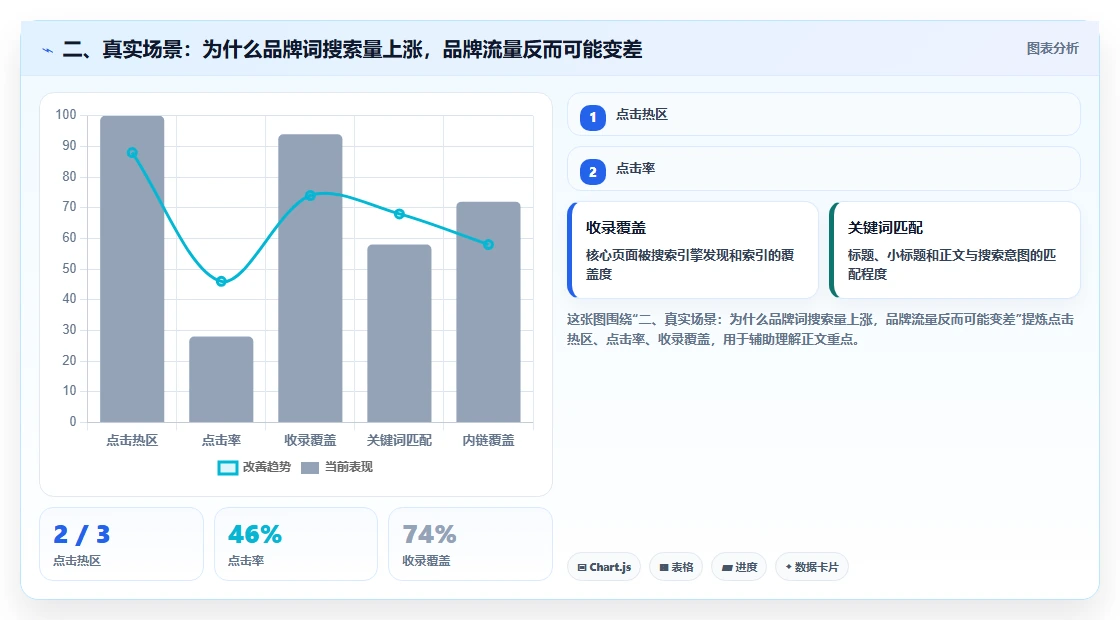Viewport: 1120px width, 620px height.
Task: Click the blue number 2 badge
Action: coord(593,171)
